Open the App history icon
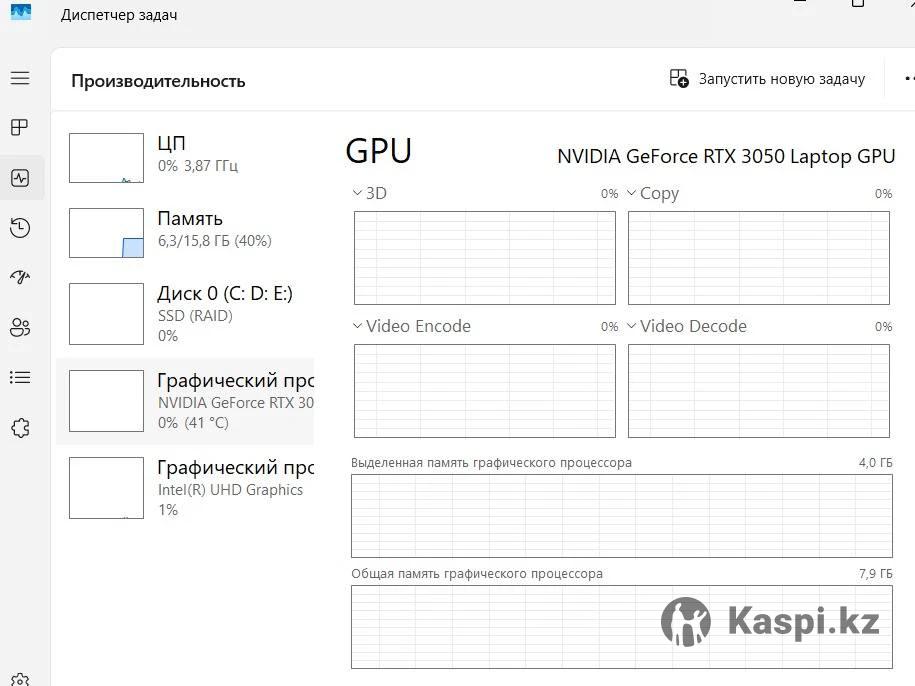 [20, 228]
